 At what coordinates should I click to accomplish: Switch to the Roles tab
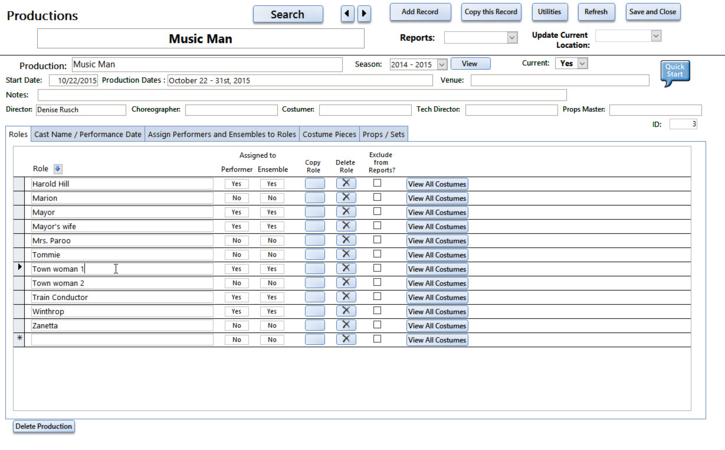click(18, 134)
